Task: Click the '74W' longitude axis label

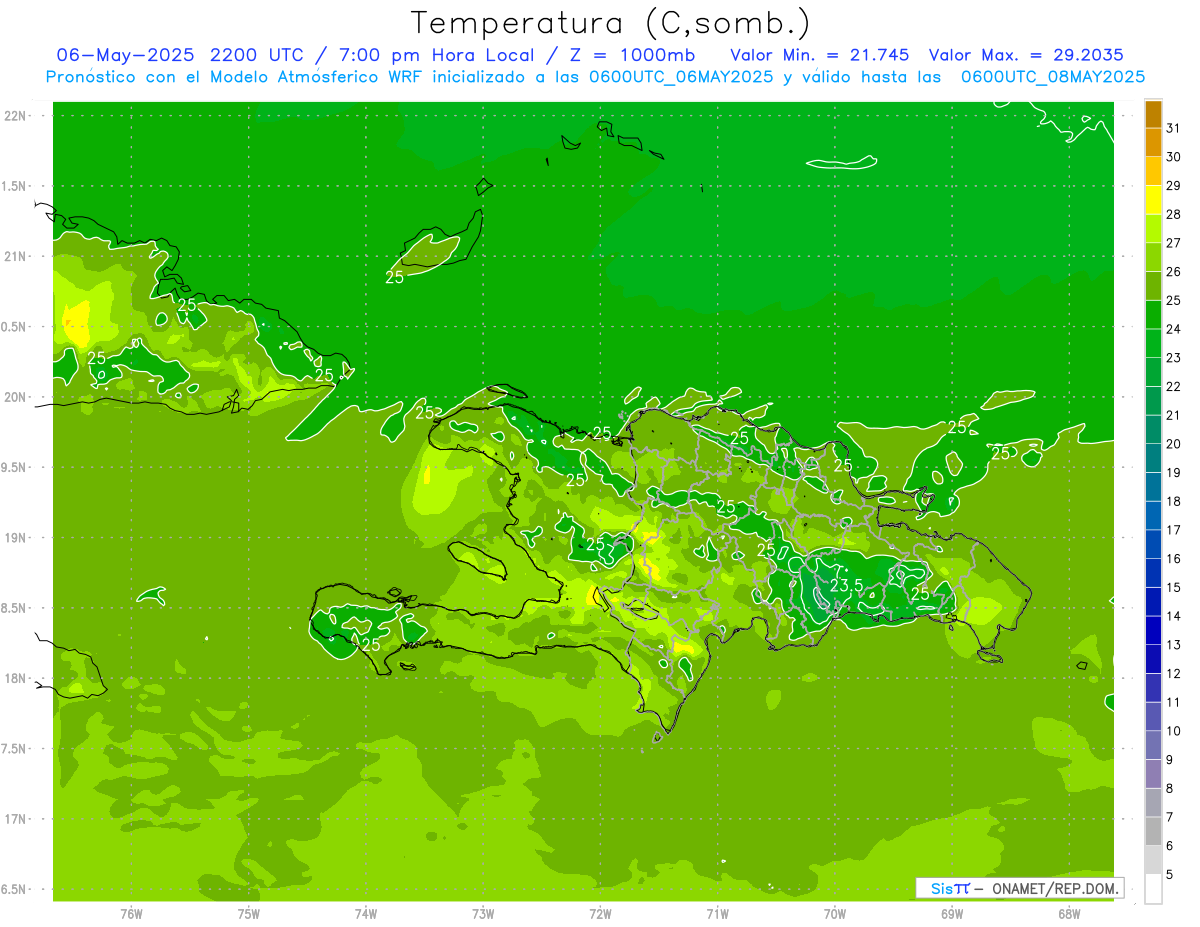Action: pos(366,914)
